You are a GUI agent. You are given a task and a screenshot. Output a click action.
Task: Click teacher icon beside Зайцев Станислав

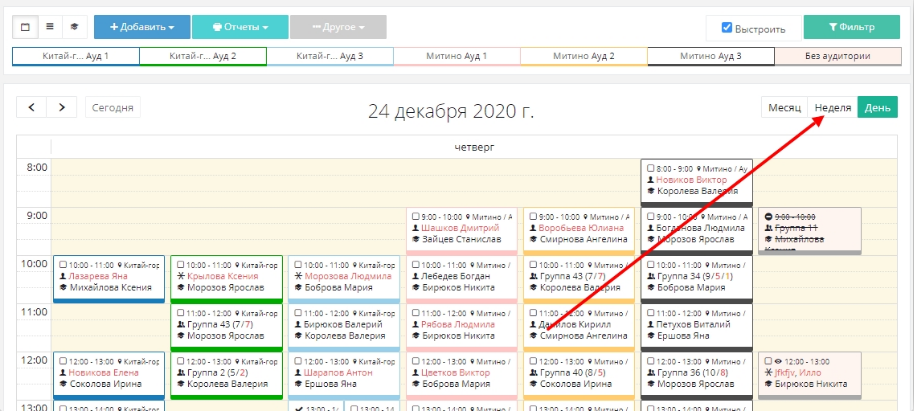(416, 239)
